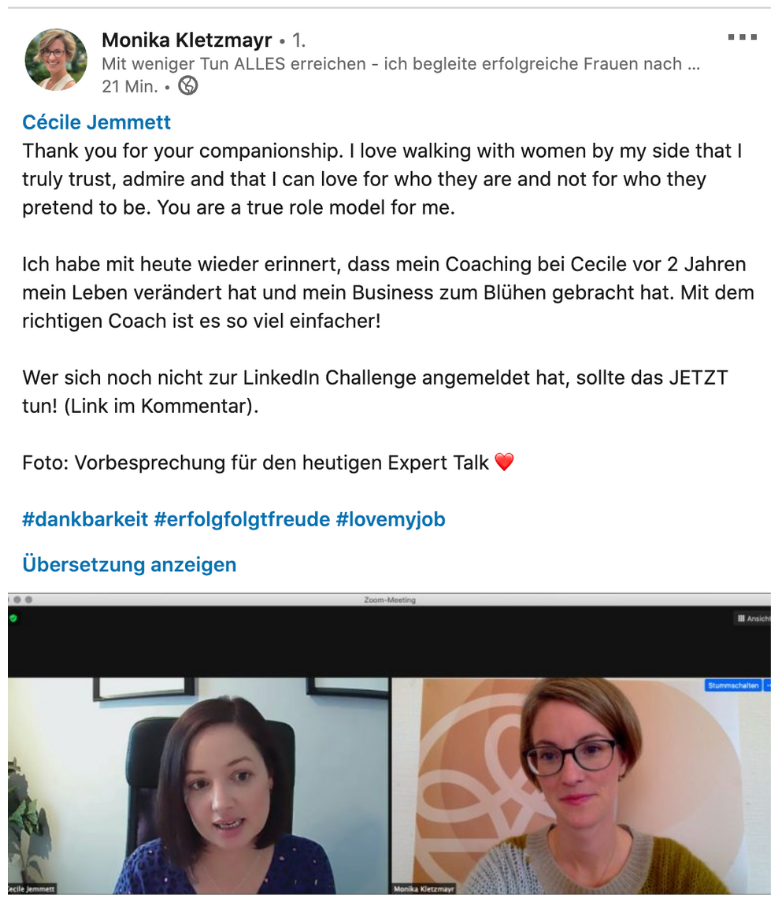Click the 21 Min. post timestamp
Viewport: 778px width, 898px height.
click(x=130, y=86)
